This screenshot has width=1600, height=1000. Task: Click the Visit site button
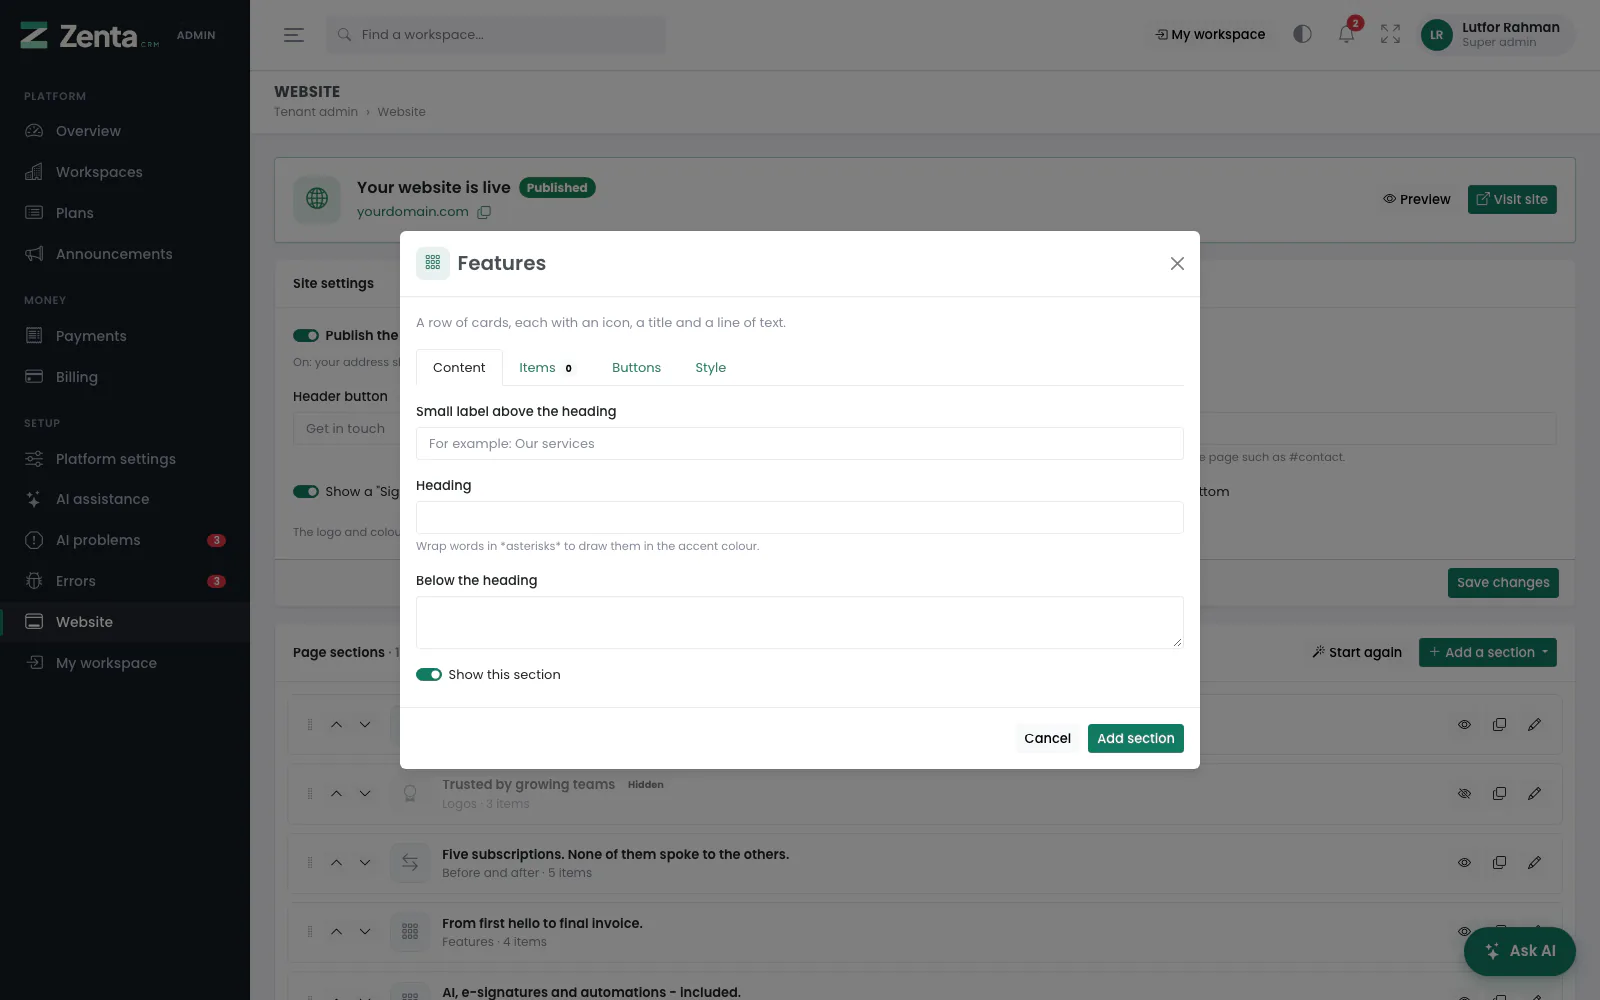coord(1512,200)
